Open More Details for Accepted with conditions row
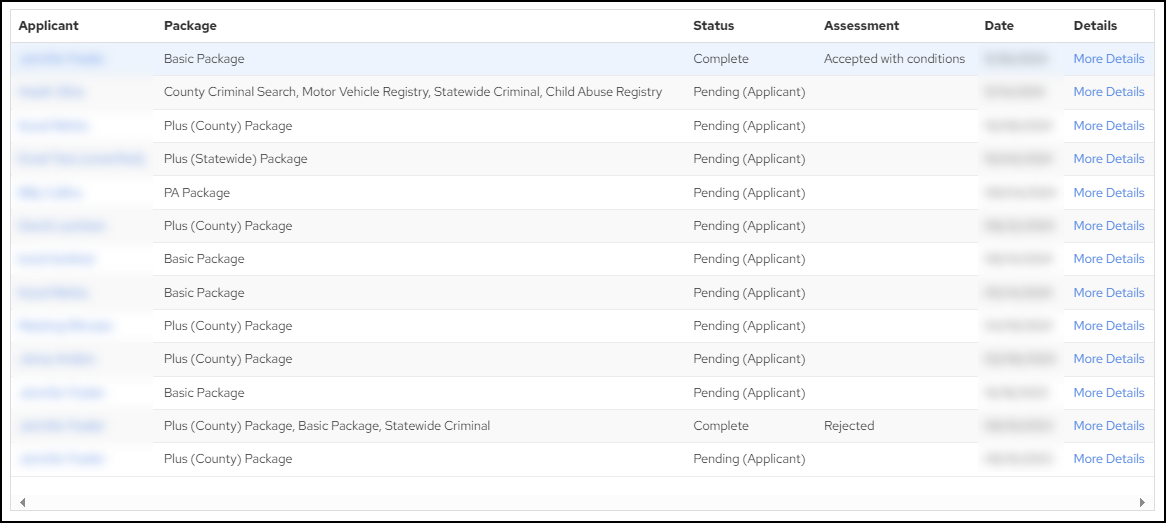1166x523 pixels. pyautogui.click(x=1108, y=59)
